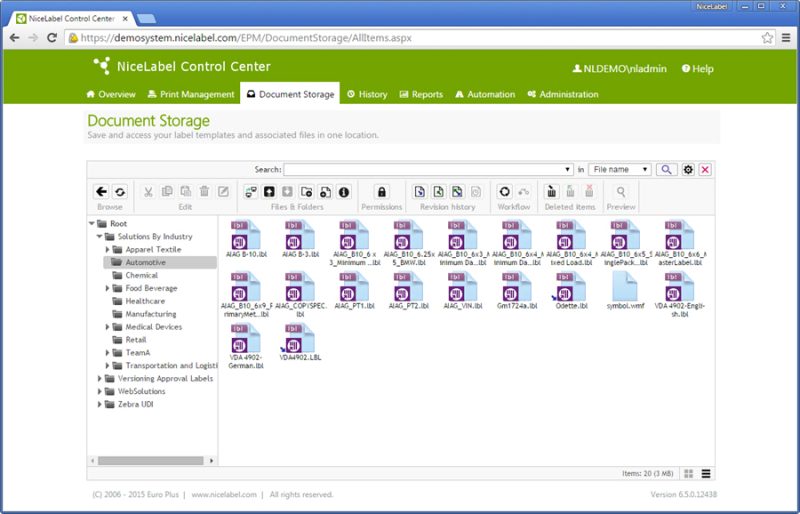Open the Administration tab
Viewport: 800px width, 514px height.
[563, 94]
